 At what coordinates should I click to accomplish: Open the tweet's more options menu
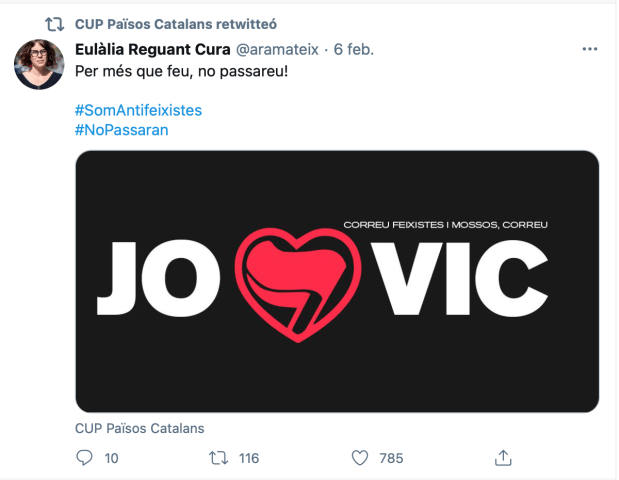coord(591,48)
